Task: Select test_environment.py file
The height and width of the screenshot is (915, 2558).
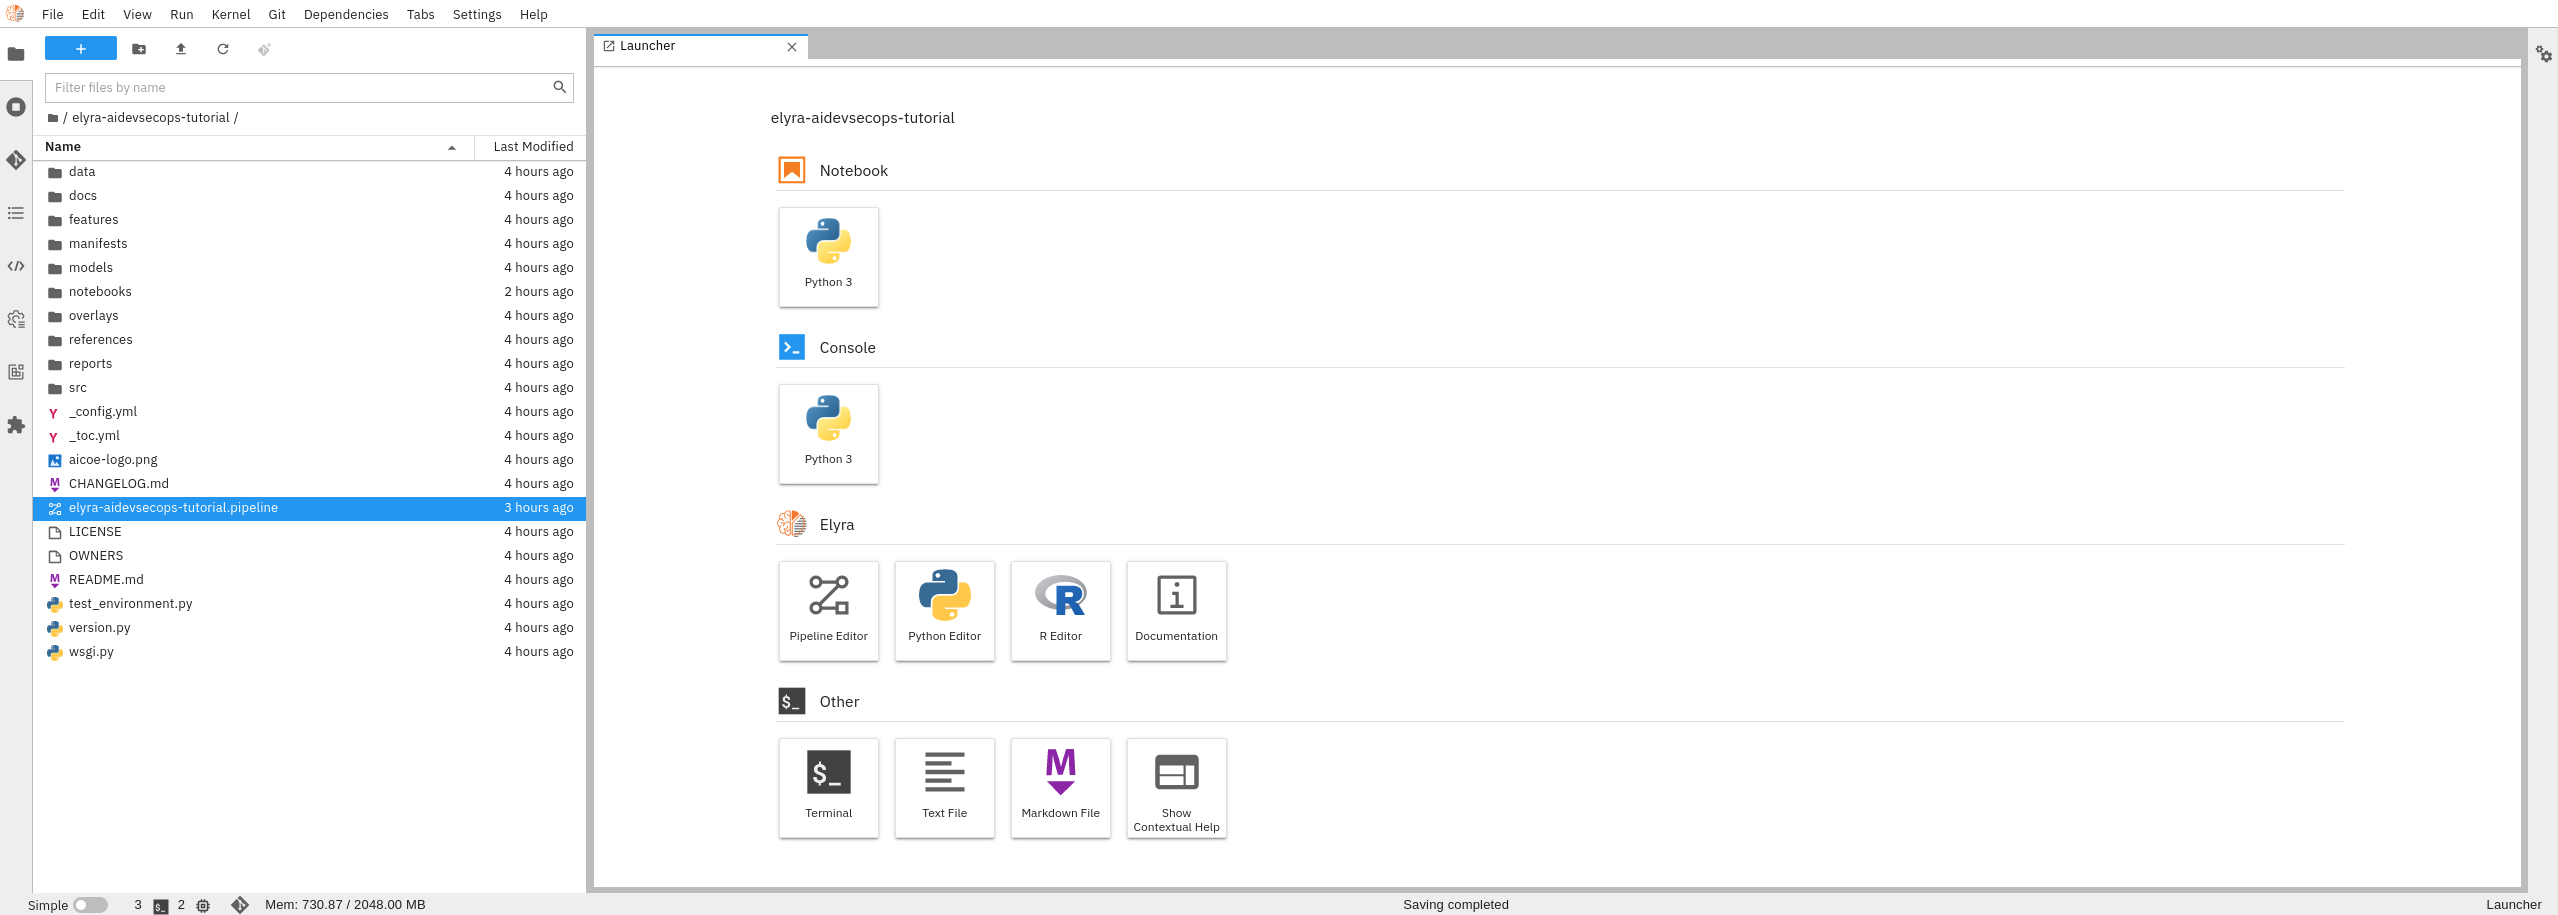Action: [x=310, y=604]
